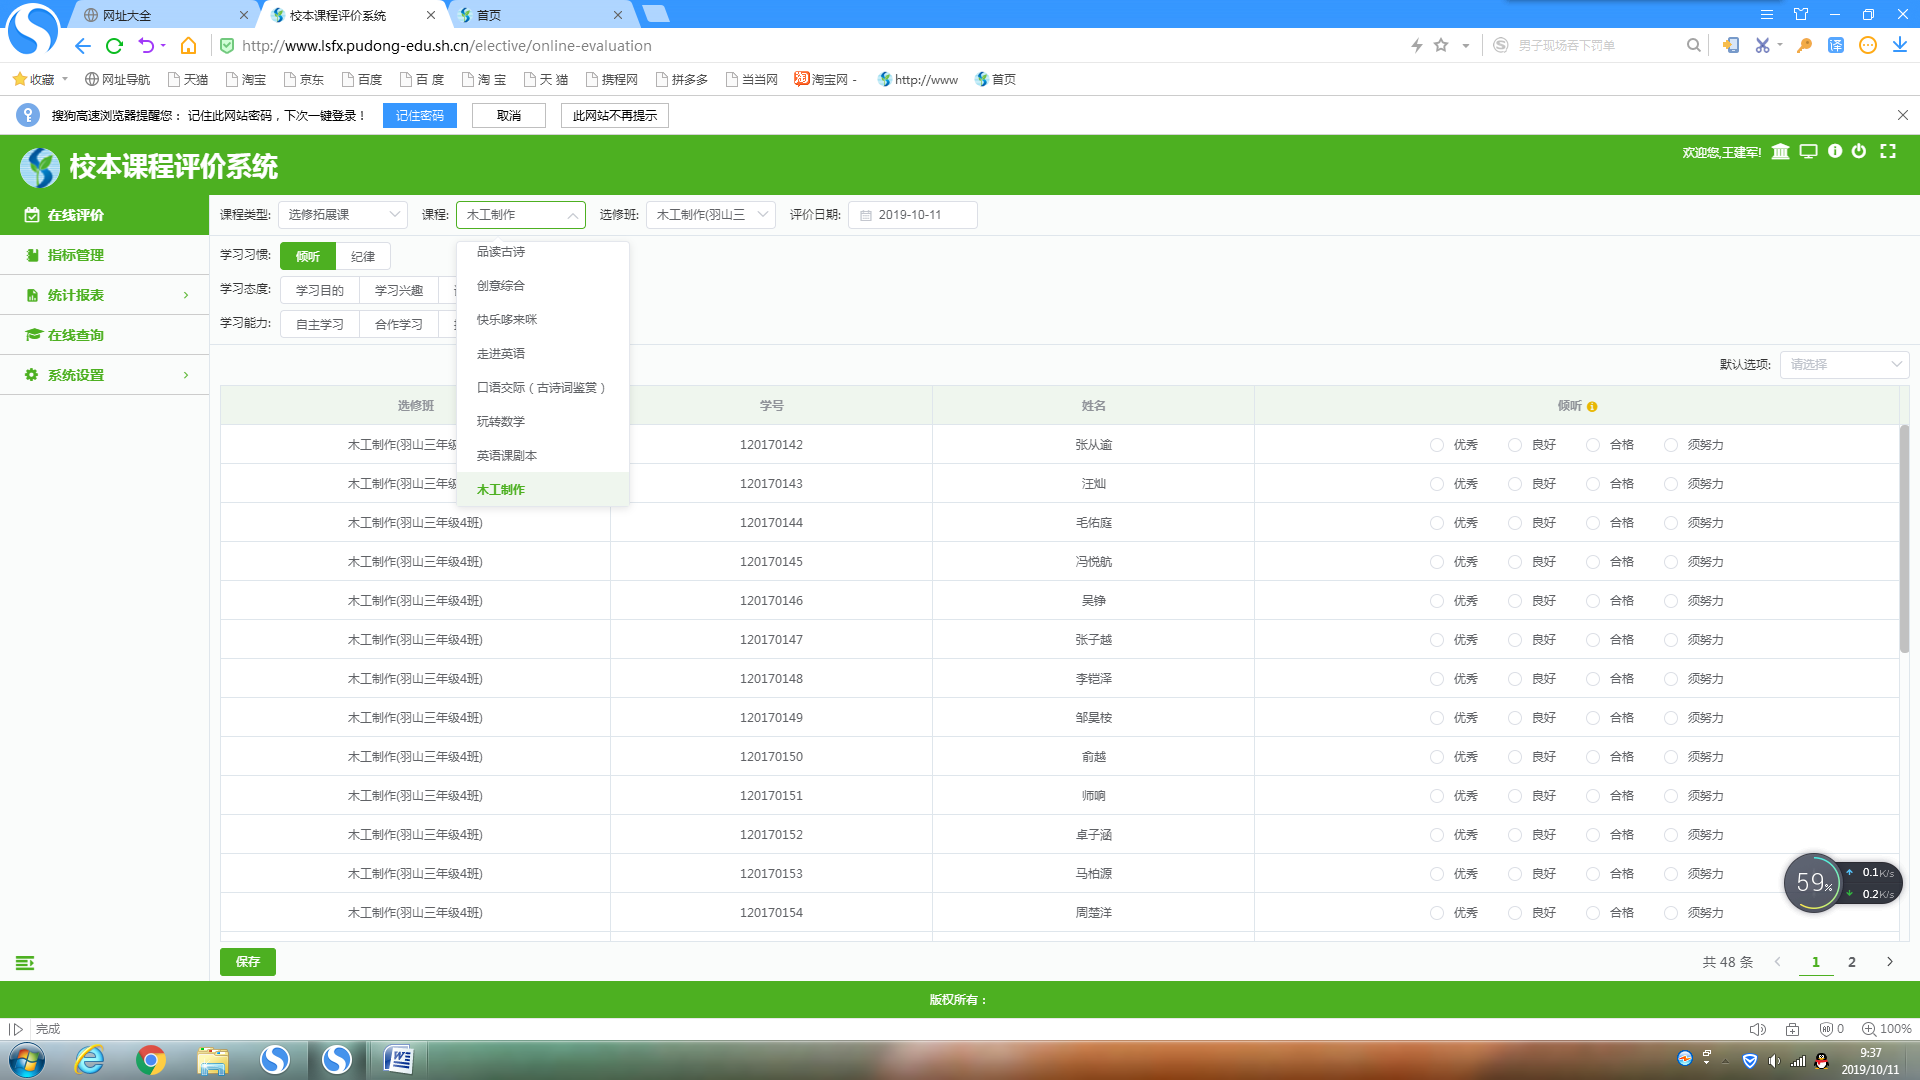The width and height of the screenshot is (1920, 1080).
Task: Toggle fullscreen icon in header
Action: [1888, 151]
